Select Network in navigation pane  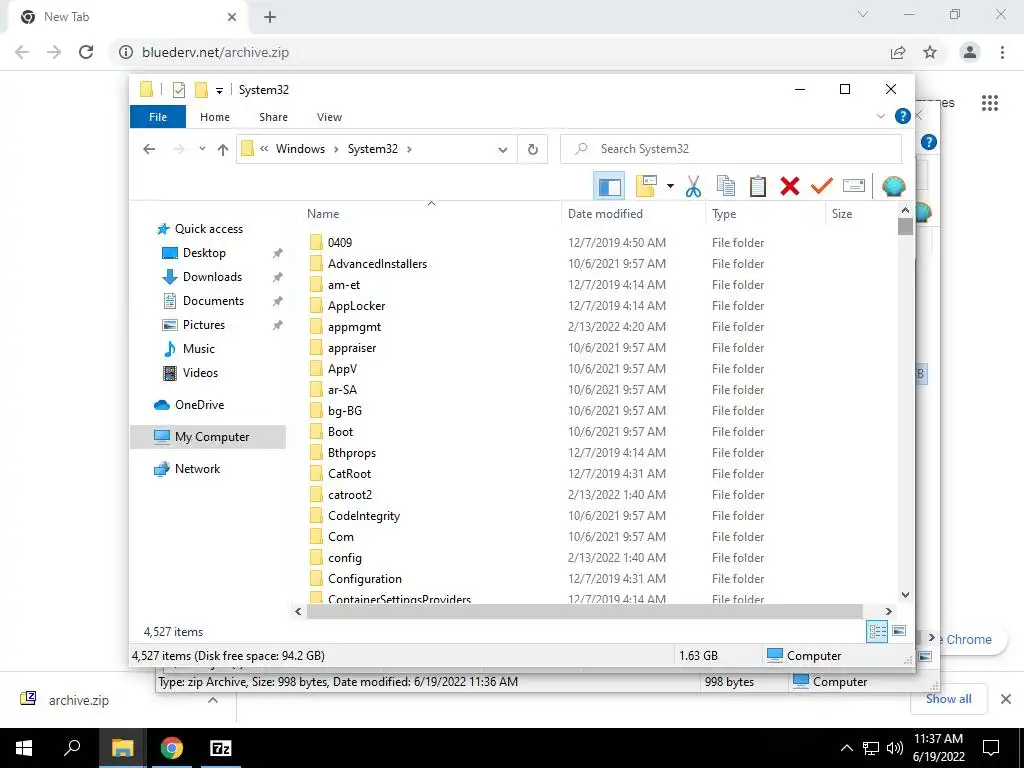[197, 469]
